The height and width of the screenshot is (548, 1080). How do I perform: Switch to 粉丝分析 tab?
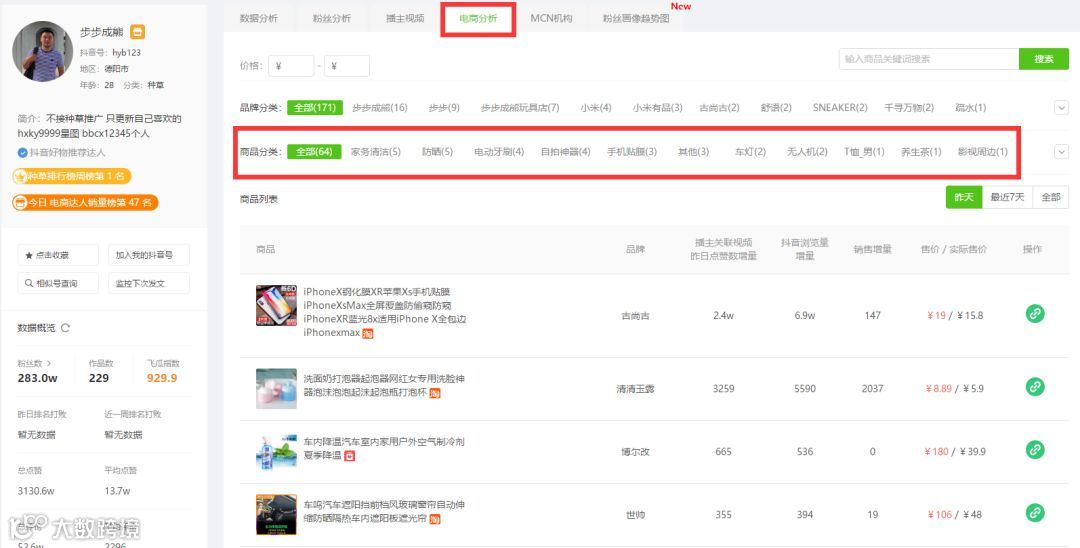coord(332,19)
